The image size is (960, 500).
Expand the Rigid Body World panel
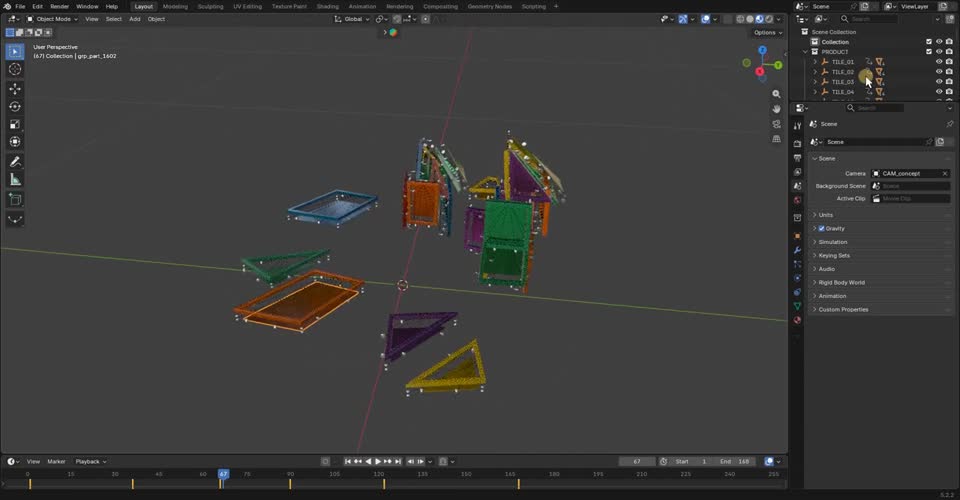click(x=880, y=282)
